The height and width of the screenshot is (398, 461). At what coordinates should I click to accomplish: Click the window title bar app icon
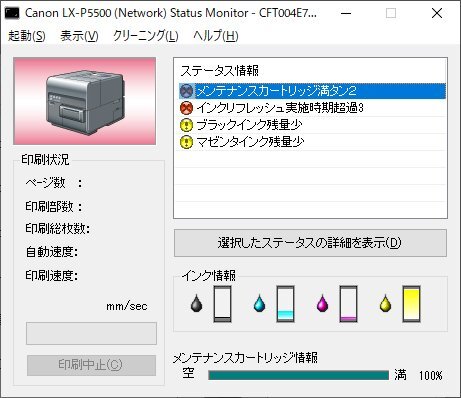pyautogui.click(x=12, y=13)
